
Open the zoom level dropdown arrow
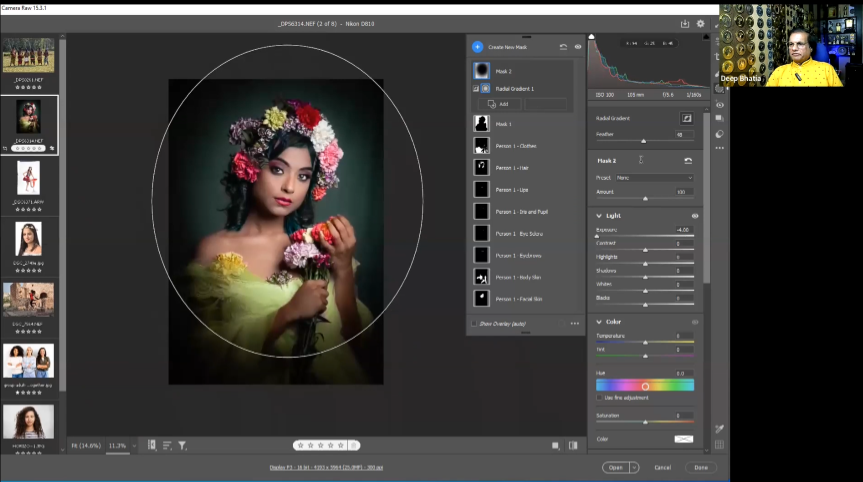click(134, 445)
